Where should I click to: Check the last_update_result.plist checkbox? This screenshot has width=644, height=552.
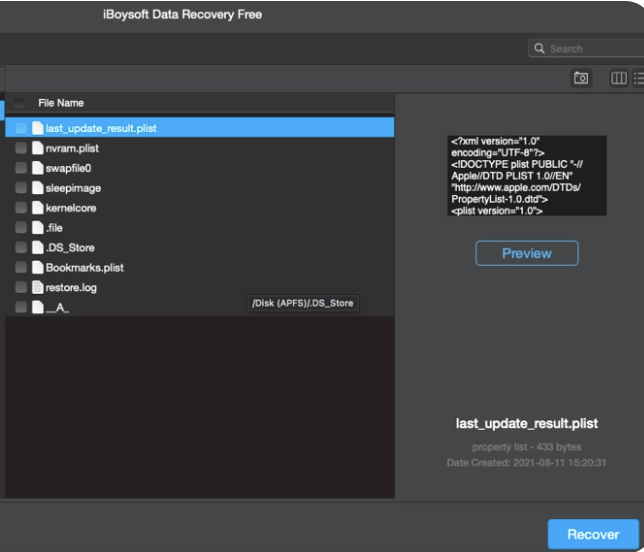(x=21, y=128)
